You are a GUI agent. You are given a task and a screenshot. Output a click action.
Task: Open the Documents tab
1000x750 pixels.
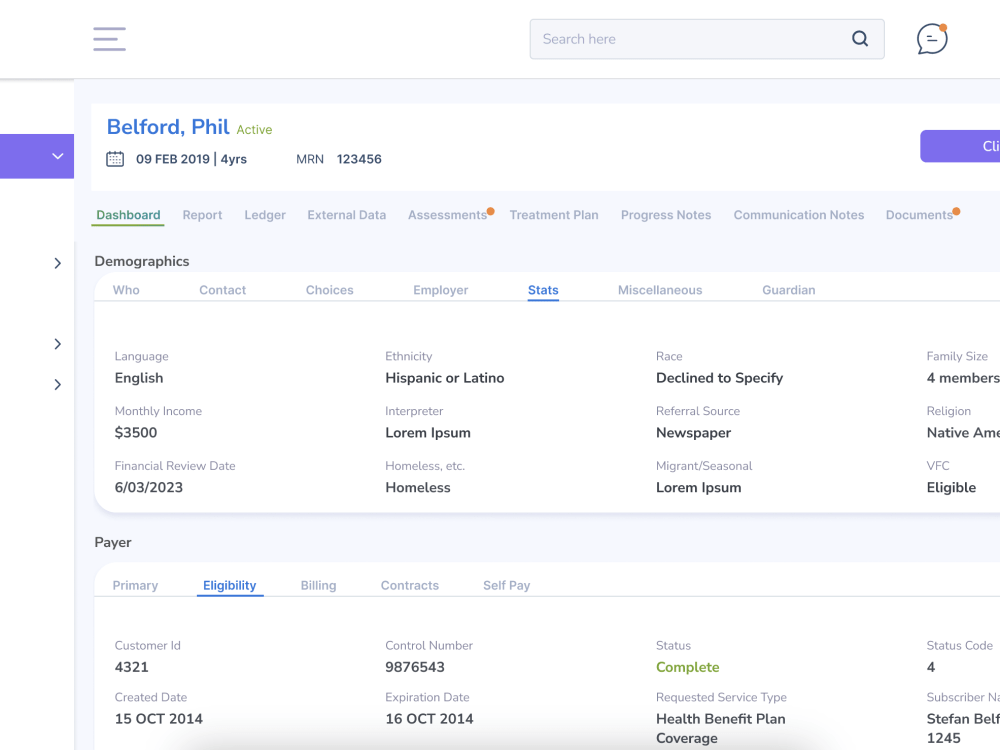pyautogui.click(x=919, y=215)
